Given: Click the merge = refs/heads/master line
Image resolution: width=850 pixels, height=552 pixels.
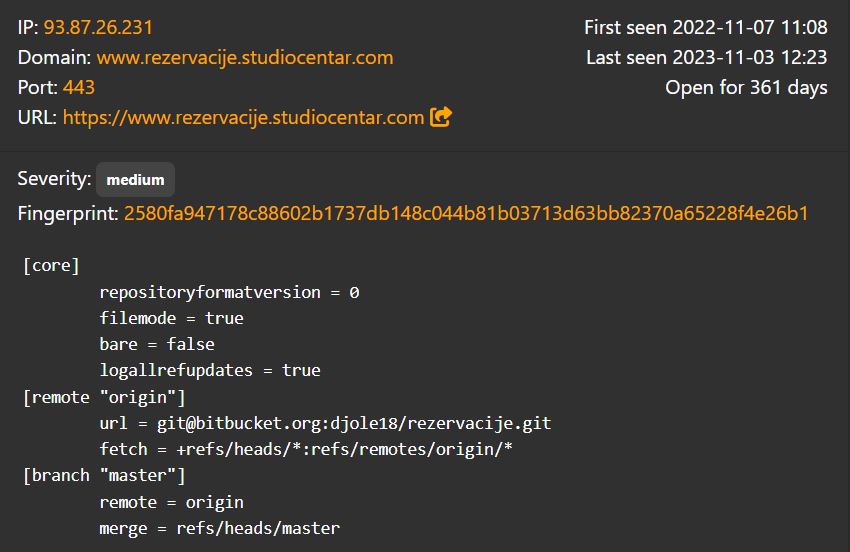Looking at the screenshot, I should (220, 528).
